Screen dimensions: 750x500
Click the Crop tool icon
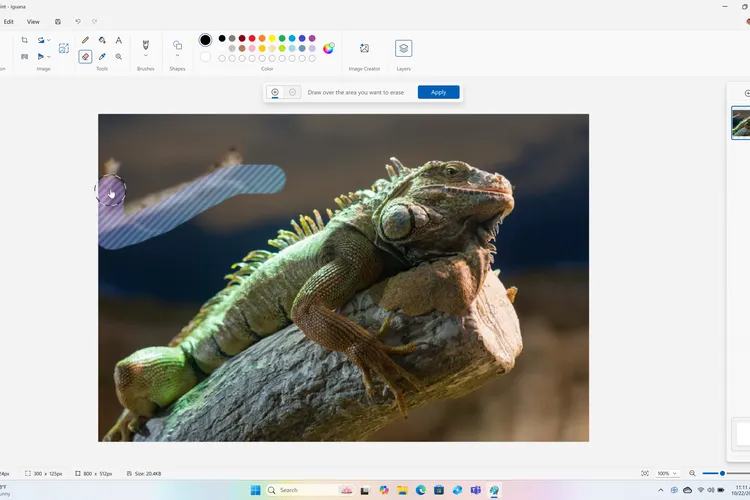tap(25, 40)
